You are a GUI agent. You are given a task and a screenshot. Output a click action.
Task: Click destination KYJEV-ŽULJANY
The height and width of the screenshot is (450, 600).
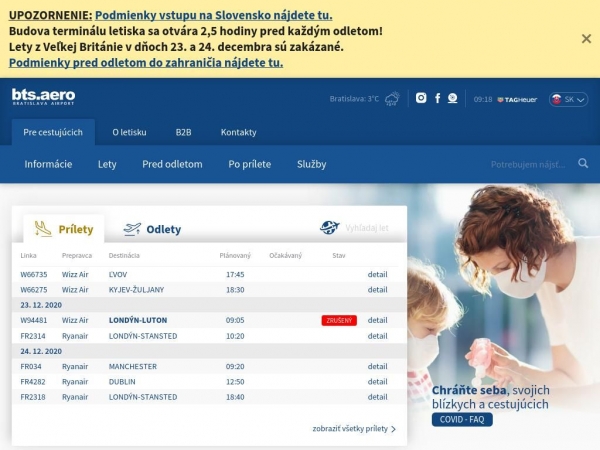tap(136, 290)
